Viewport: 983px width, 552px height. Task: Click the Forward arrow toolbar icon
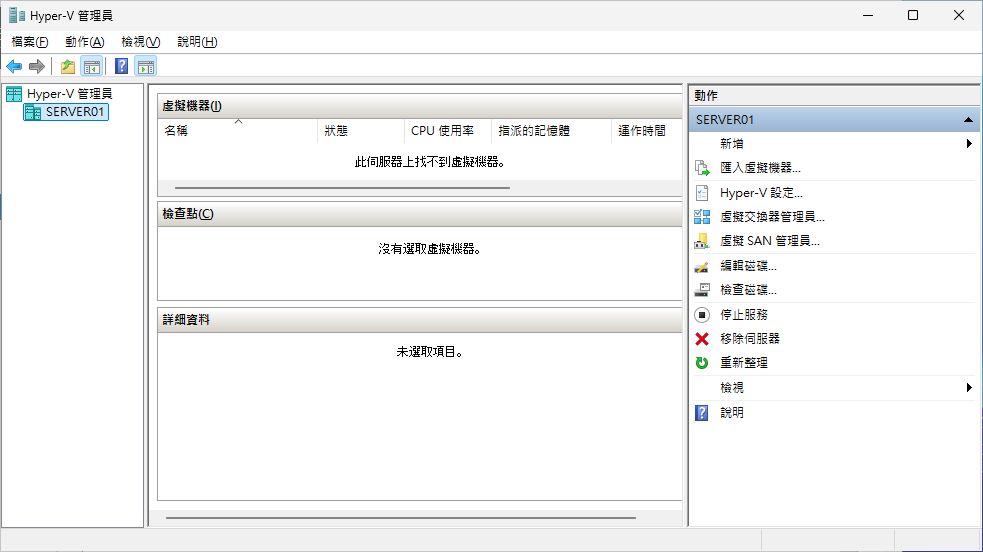pos(37,66)
